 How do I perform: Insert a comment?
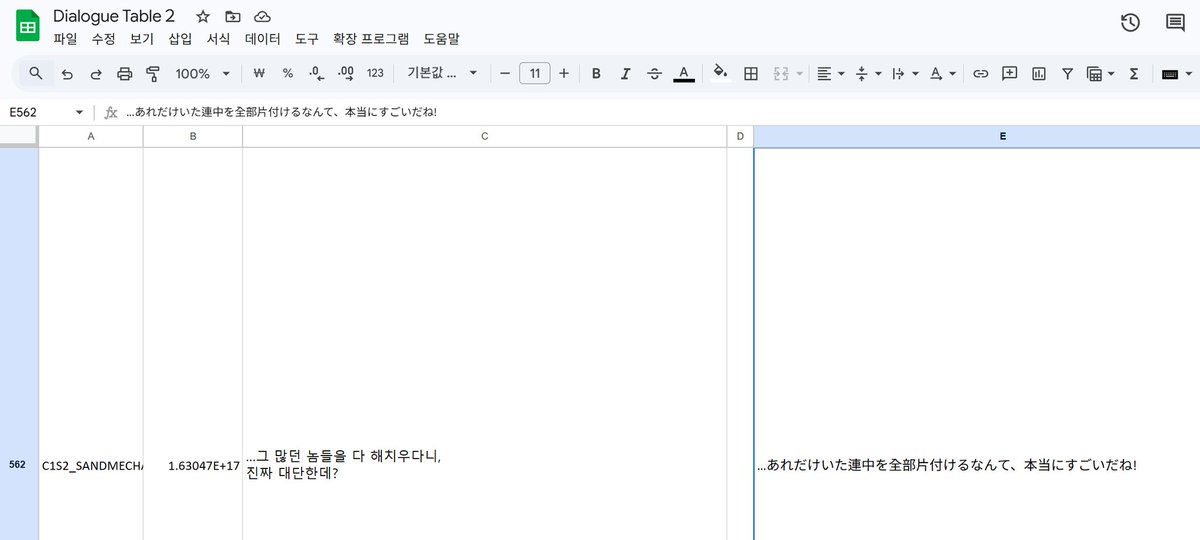click(1009, 73)
